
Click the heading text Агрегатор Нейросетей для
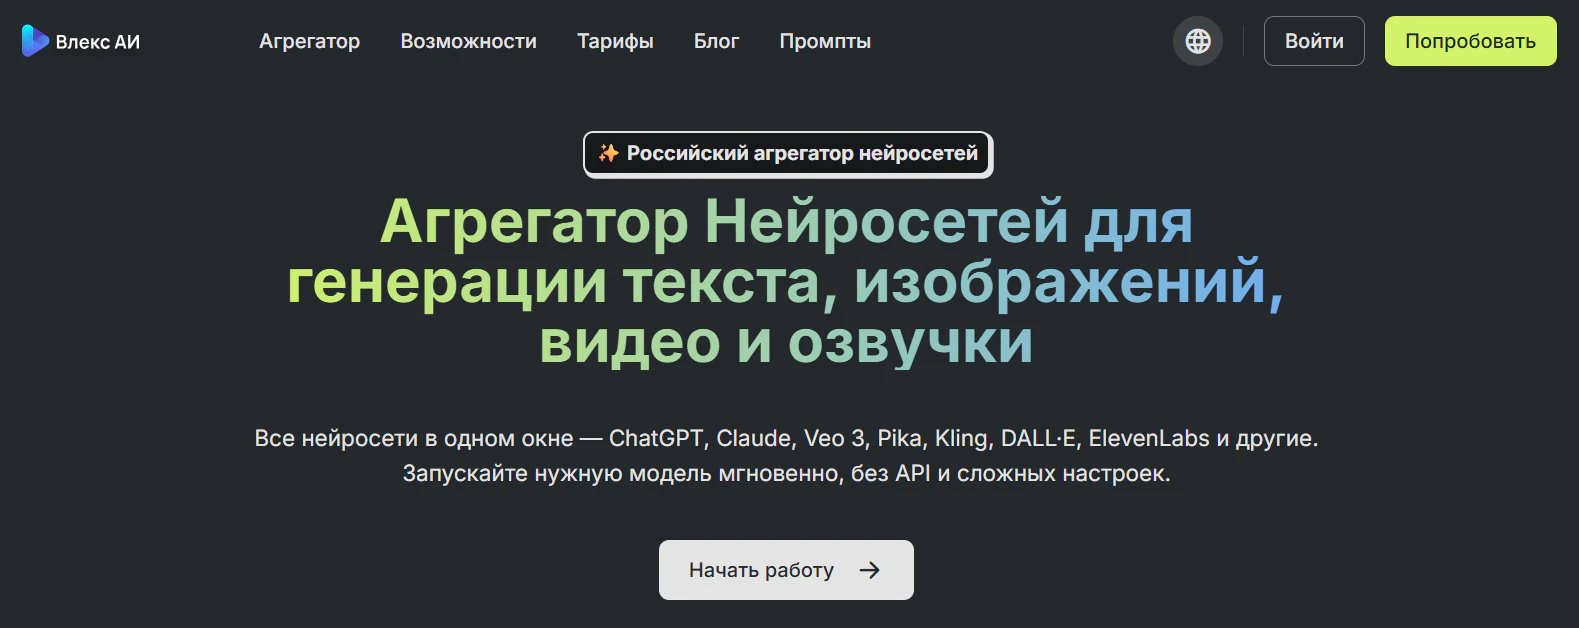click(x=786, y=221)
